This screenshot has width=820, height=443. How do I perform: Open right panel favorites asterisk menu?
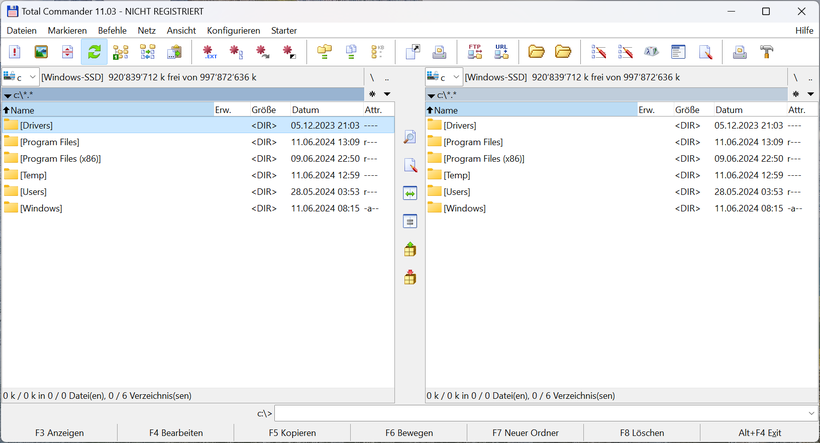pos(795,94)
